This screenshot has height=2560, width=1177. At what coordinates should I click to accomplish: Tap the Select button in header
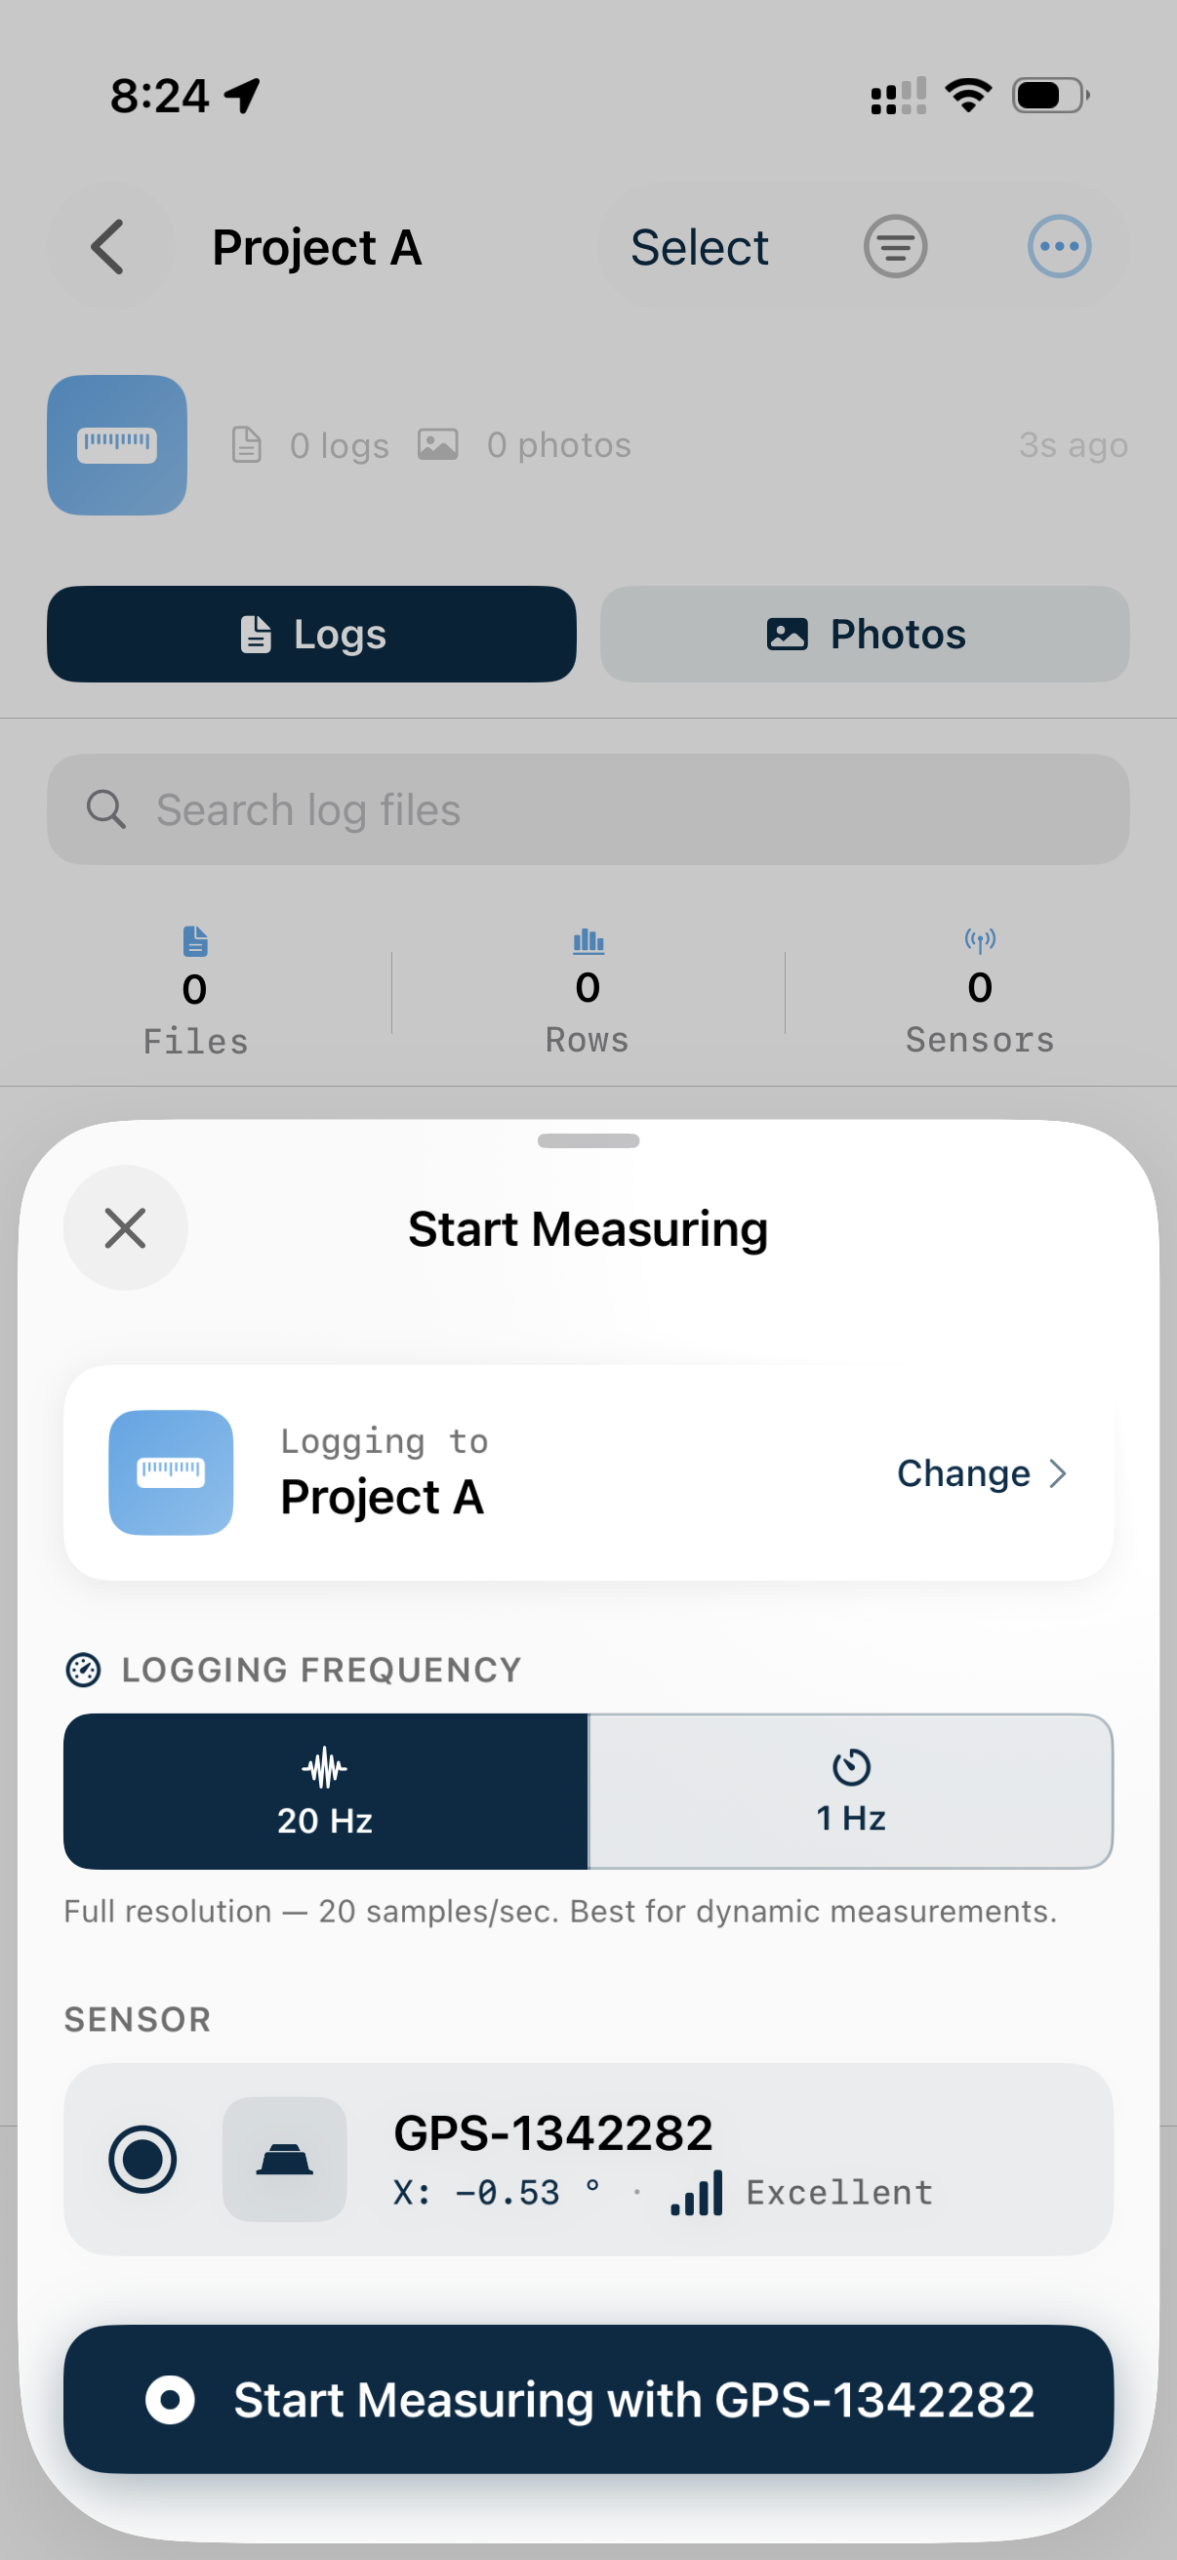700,247
